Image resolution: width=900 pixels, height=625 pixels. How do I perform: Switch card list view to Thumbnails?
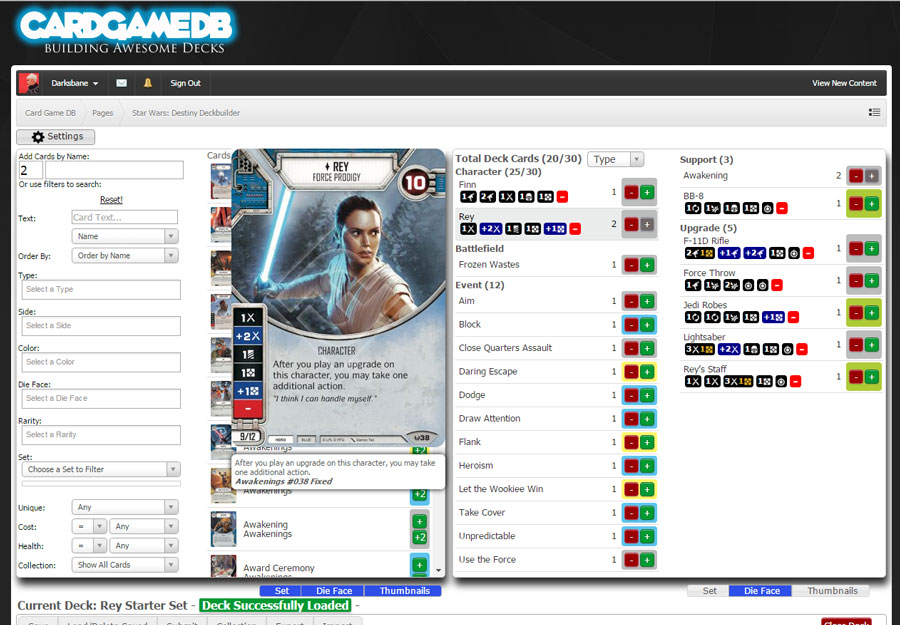click(404, 591)
